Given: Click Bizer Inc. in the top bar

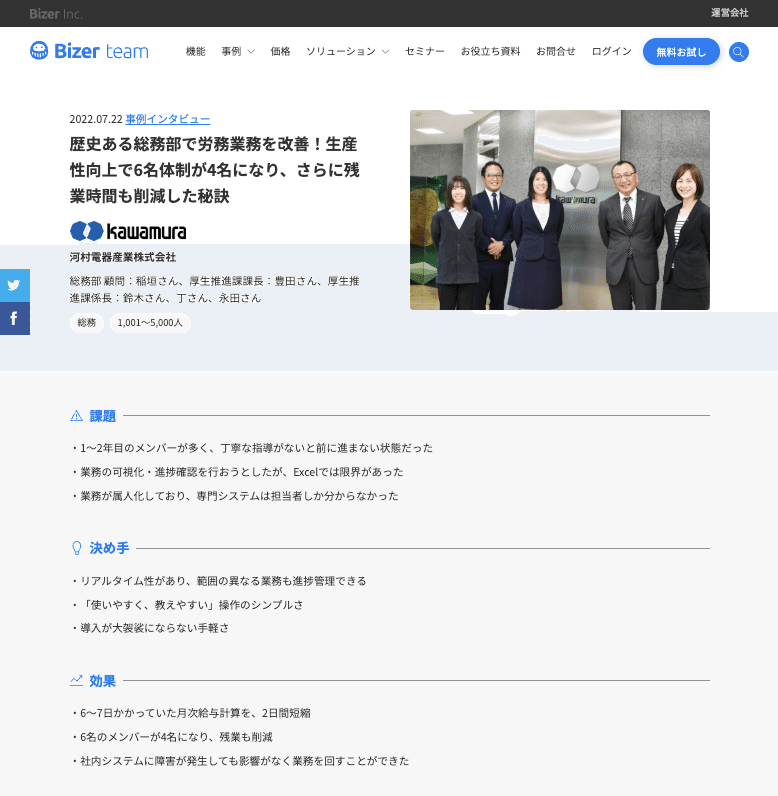Looking at the screenshot, I should [x=56, y=14].
